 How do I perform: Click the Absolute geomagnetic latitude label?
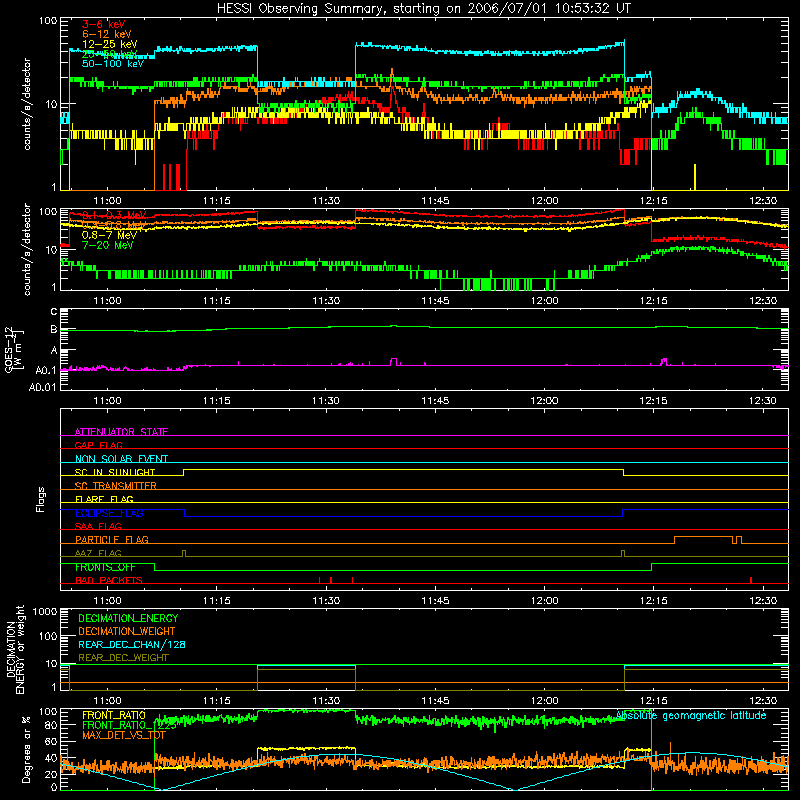tap(691, 715)
